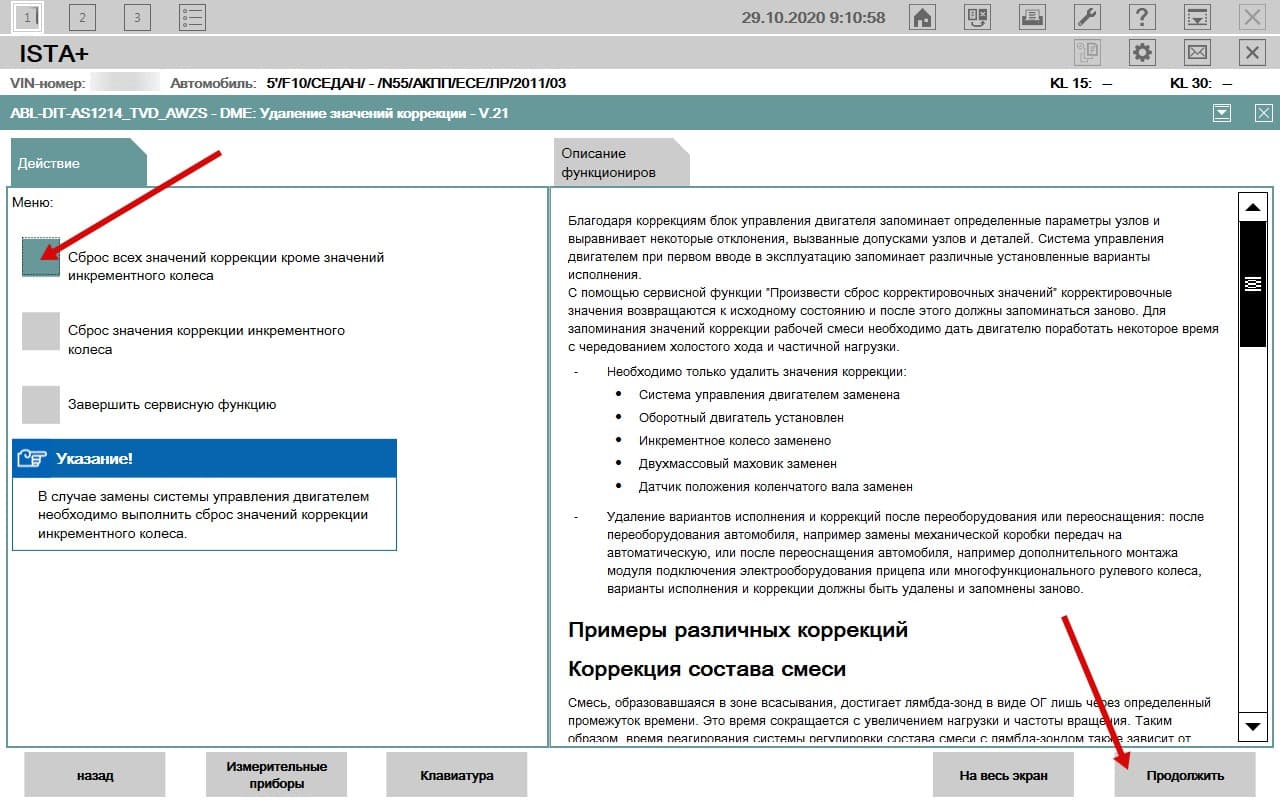Image resolution: width=1280 pixels, height=800 pixels.
Task: Open the Описание функциониров tab
Action: coord(621,162)
